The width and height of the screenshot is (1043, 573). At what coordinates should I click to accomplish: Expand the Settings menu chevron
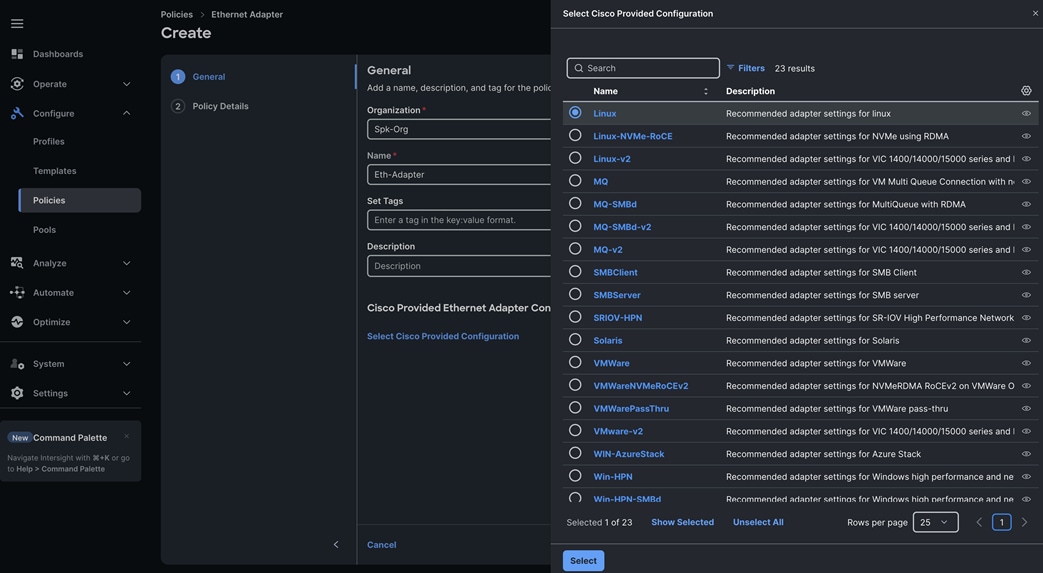(x=126, y=393)
